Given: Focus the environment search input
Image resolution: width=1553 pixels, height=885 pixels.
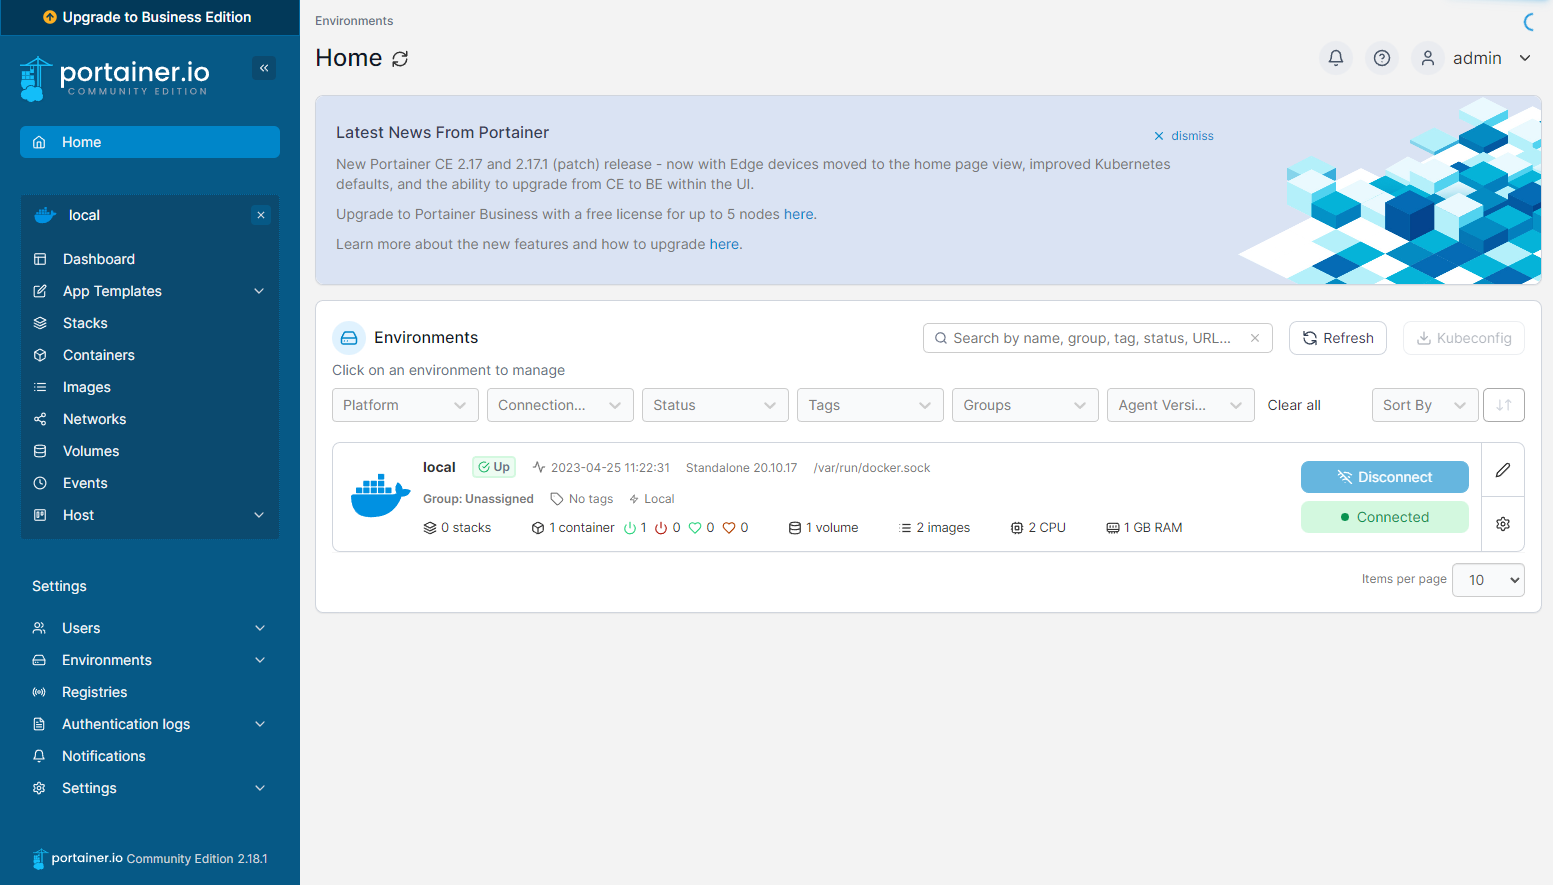Looking at the screenshot, I should point(1098,338).
